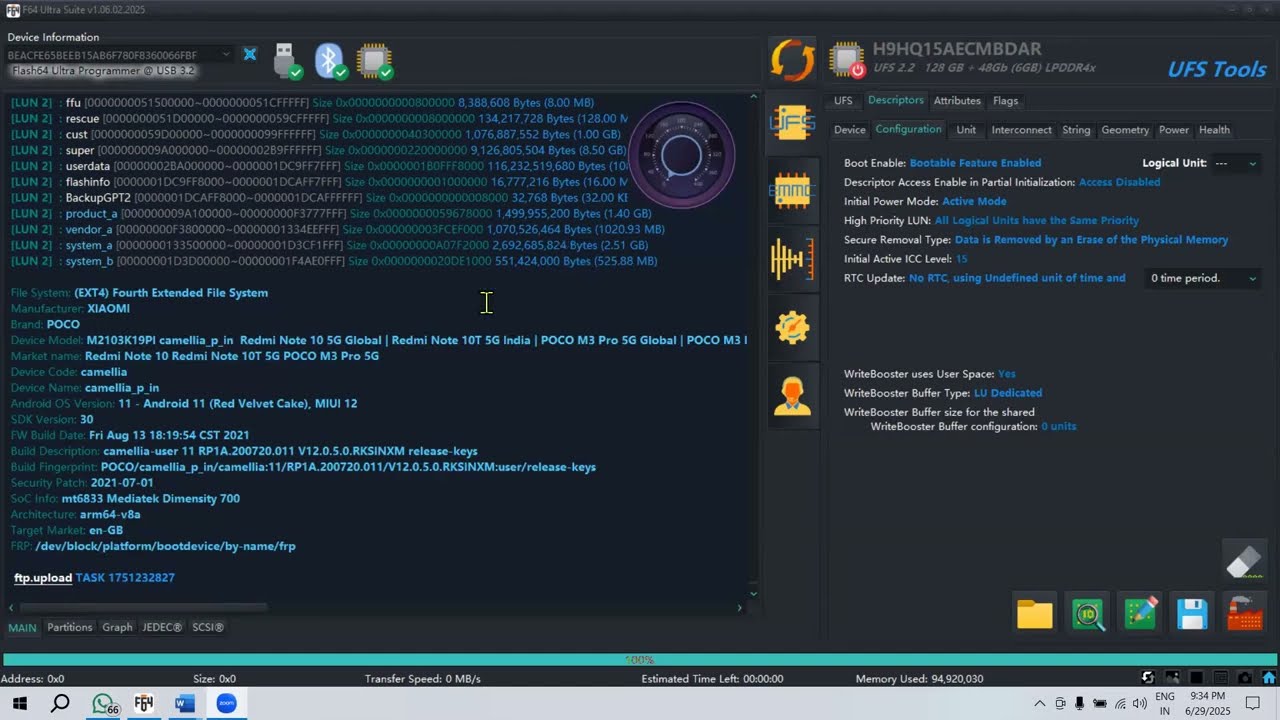The height and width of the screenshot is (720, 1280).
Task: Open WhatsApp in the taskbar
Action: click(103, 703)
